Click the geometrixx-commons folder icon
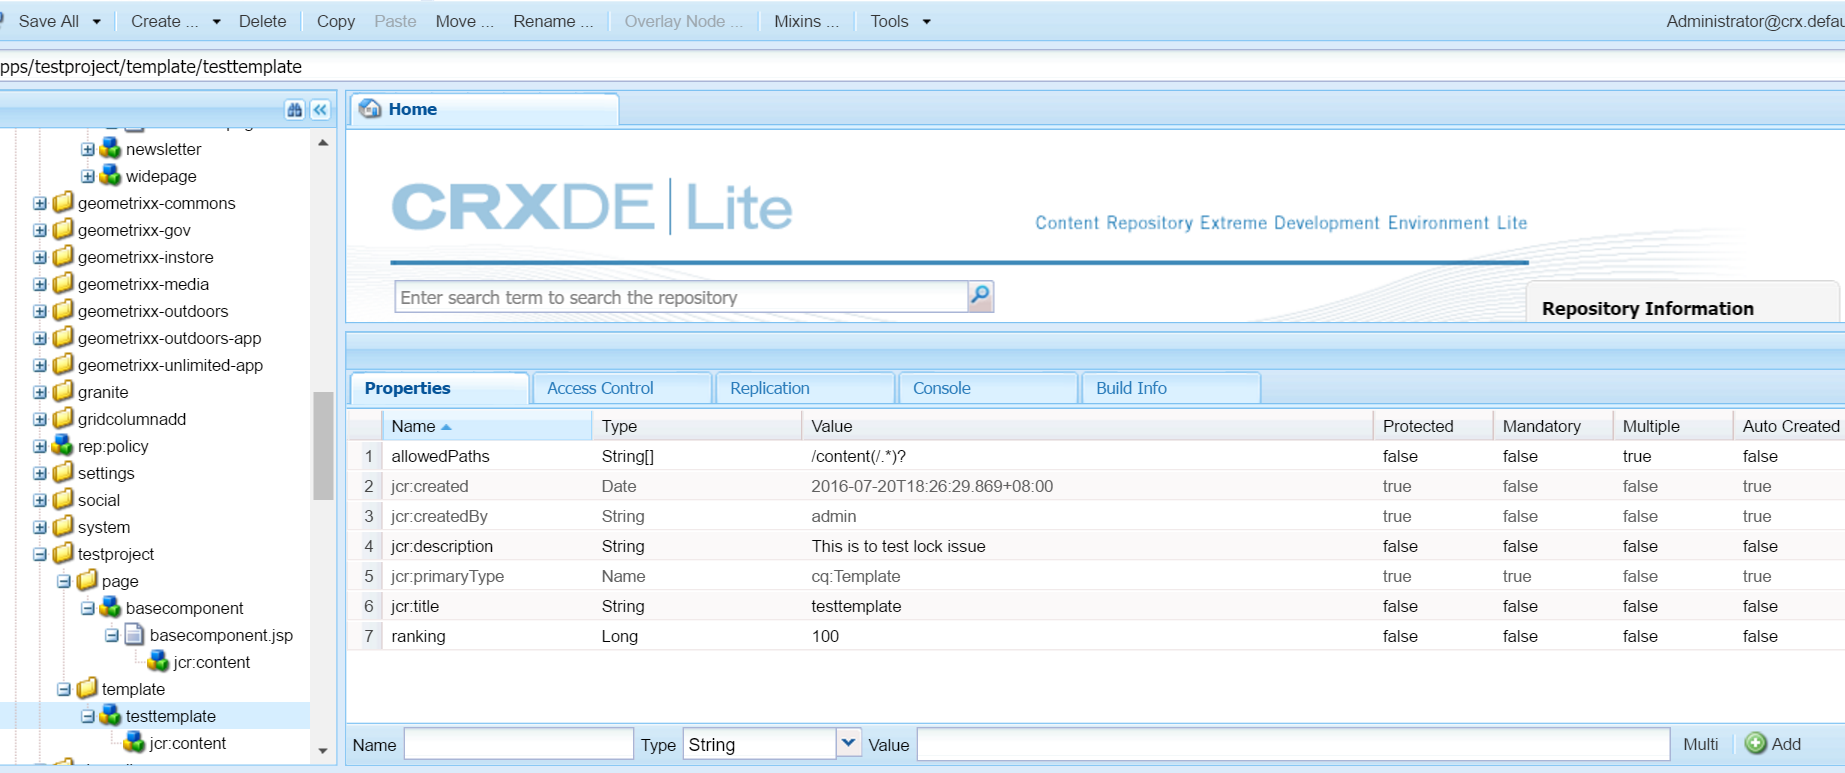 [63, 203]
